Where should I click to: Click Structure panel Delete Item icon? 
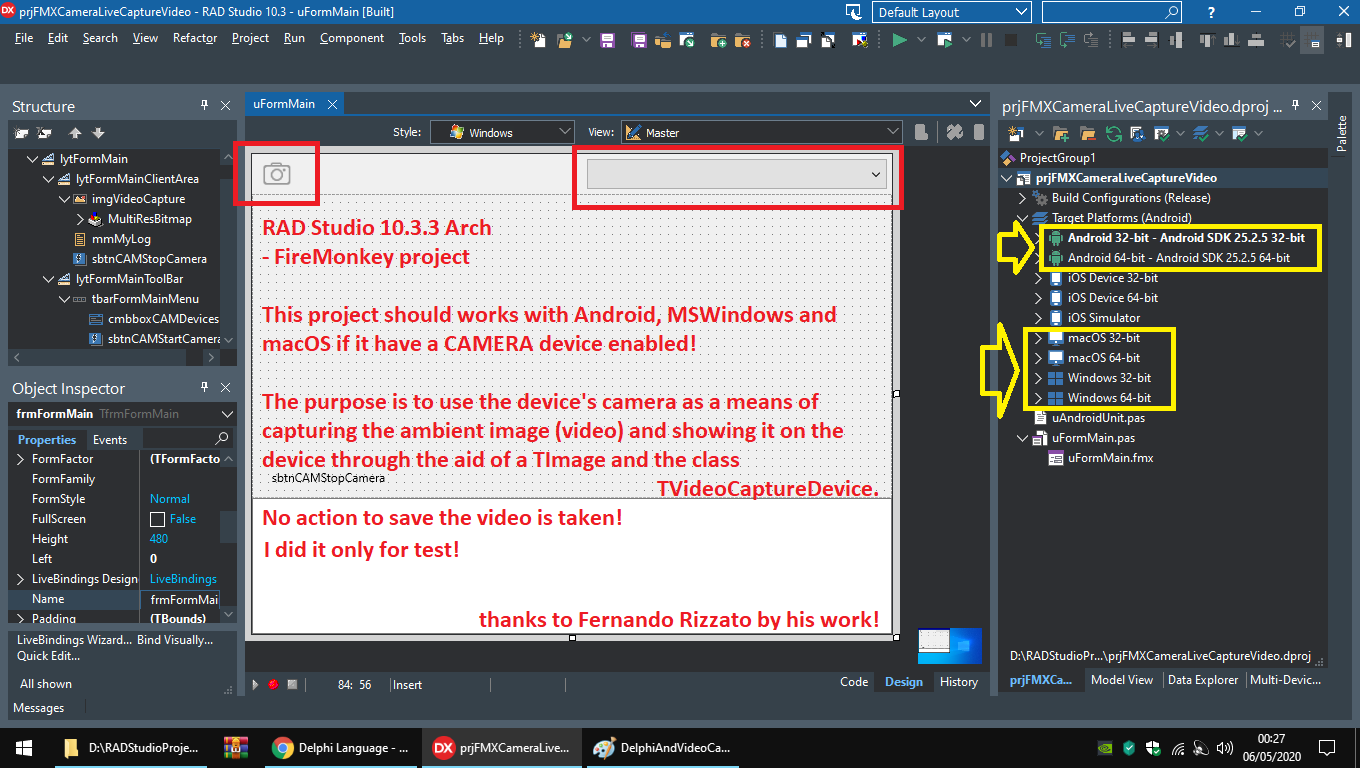coord(44,133)
